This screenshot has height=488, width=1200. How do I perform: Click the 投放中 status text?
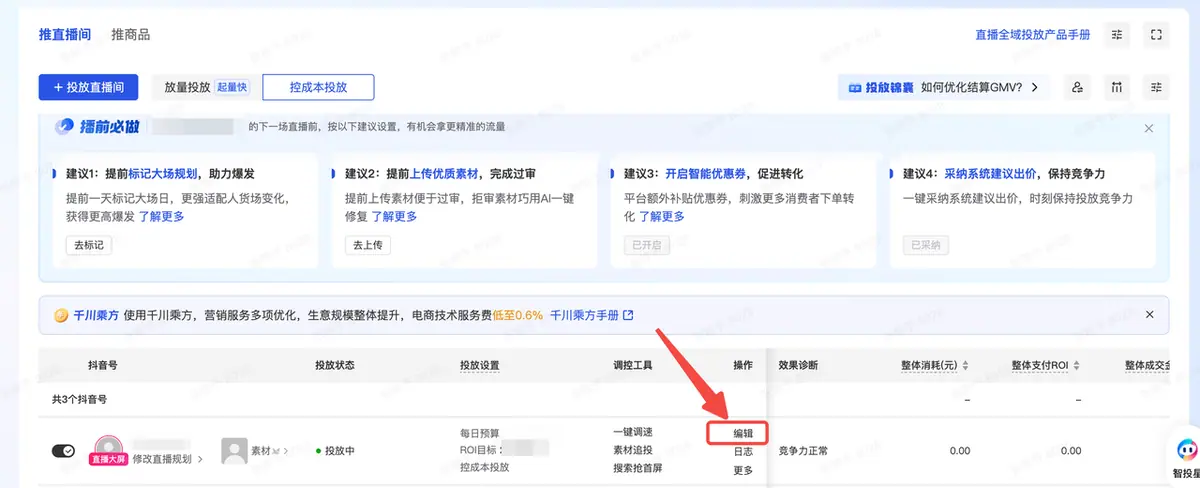[341, 451]
